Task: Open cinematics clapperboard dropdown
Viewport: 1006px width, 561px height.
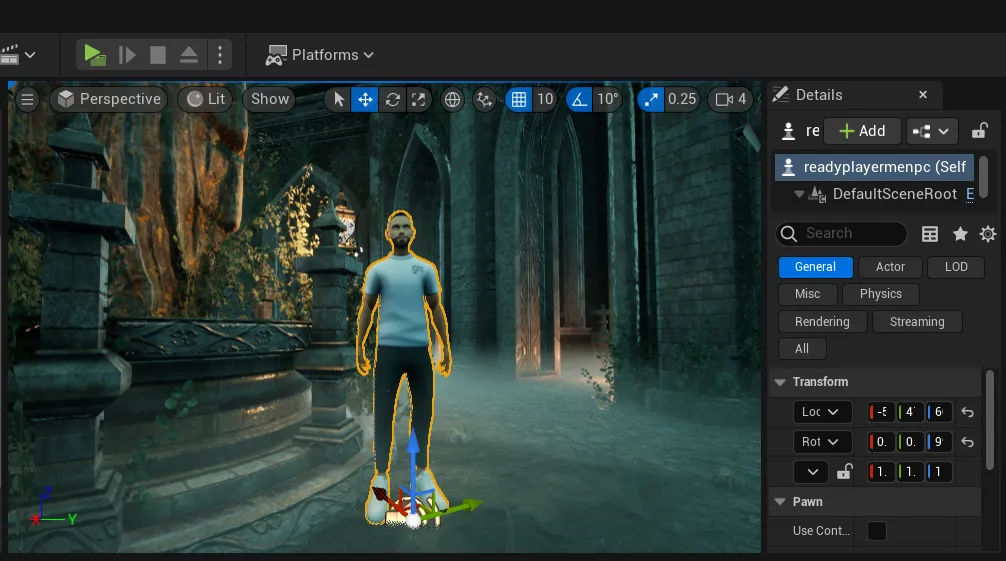Action: [17, 55]
